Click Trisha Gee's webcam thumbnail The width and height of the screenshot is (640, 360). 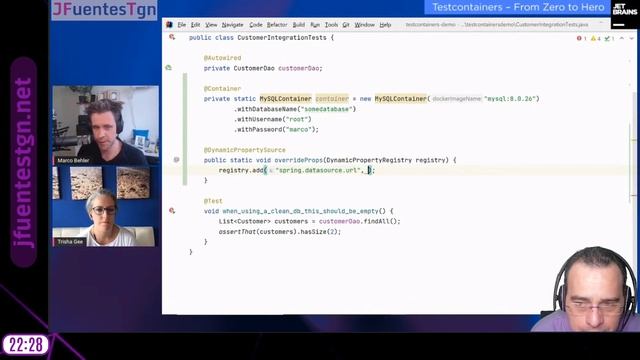pyautogui.click(x=104, y=206)
